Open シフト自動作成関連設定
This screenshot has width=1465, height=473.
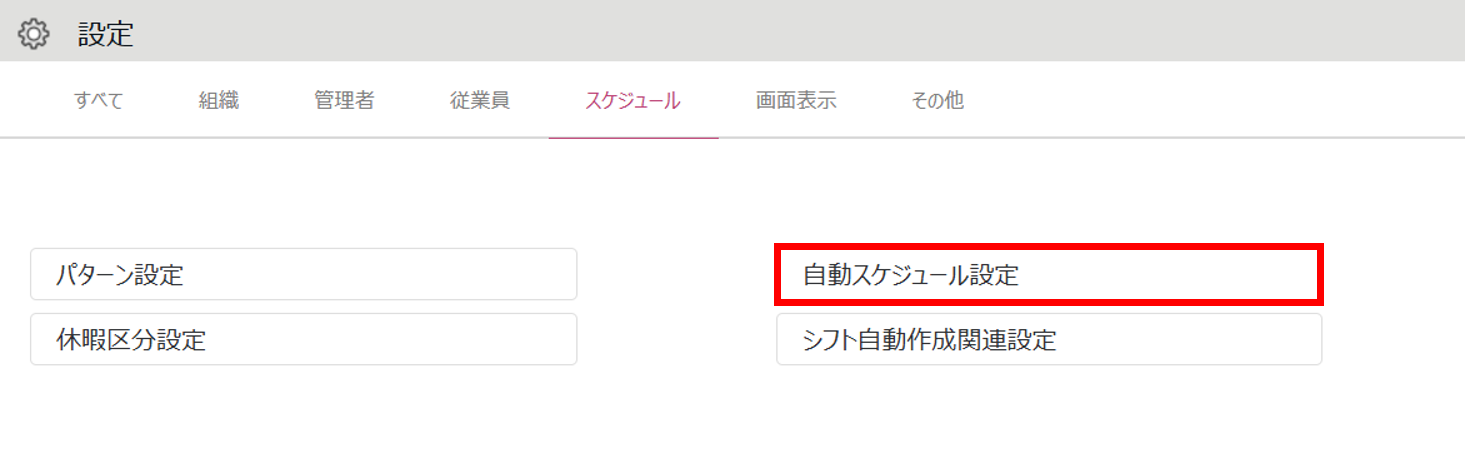point(1049,339)
